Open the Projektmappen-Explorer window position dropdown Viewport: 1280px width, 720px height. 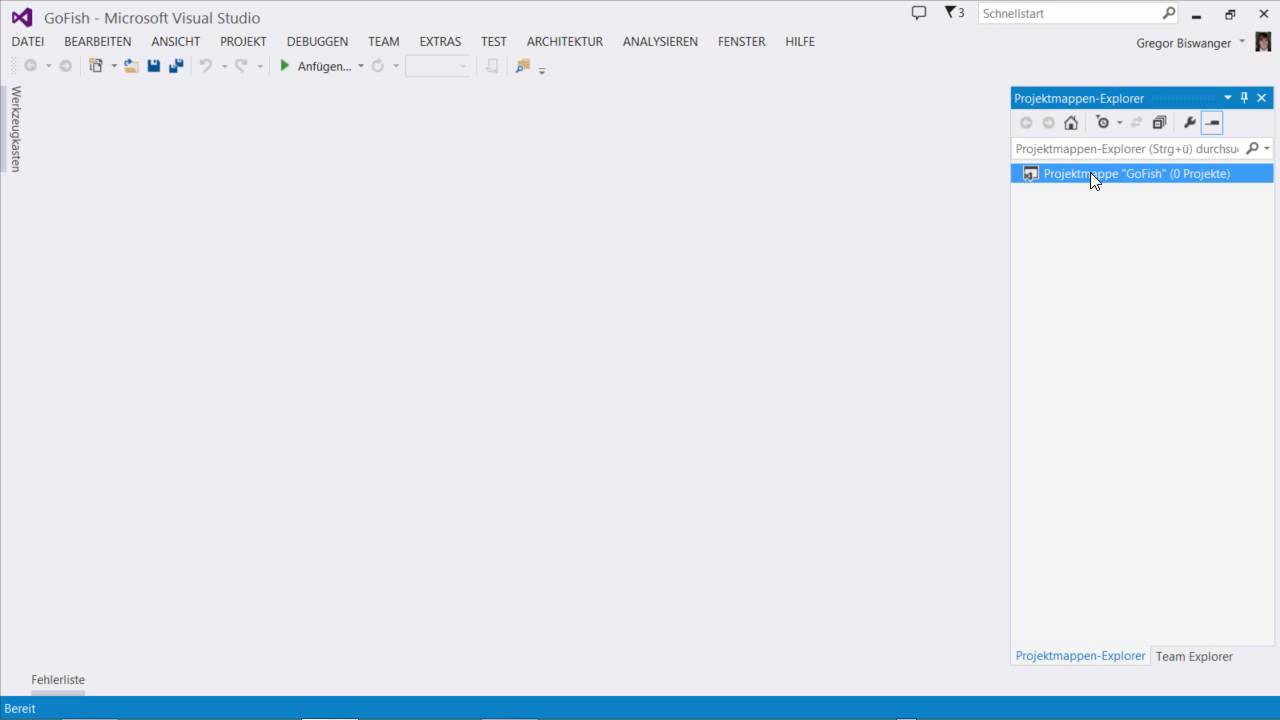[1228, 98]
